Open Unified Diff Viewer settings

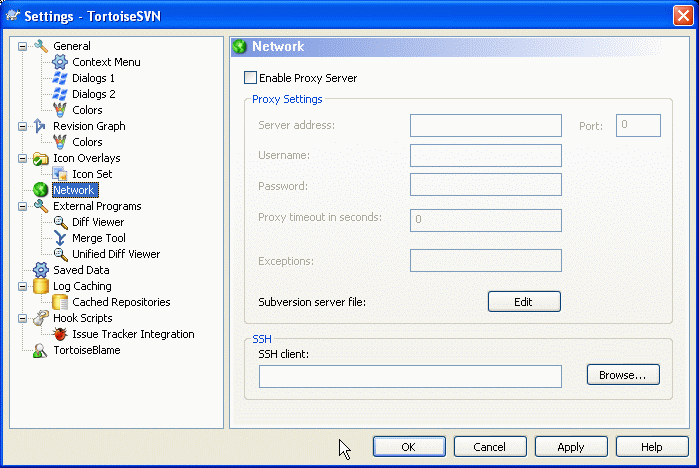[x=116, y=254]
